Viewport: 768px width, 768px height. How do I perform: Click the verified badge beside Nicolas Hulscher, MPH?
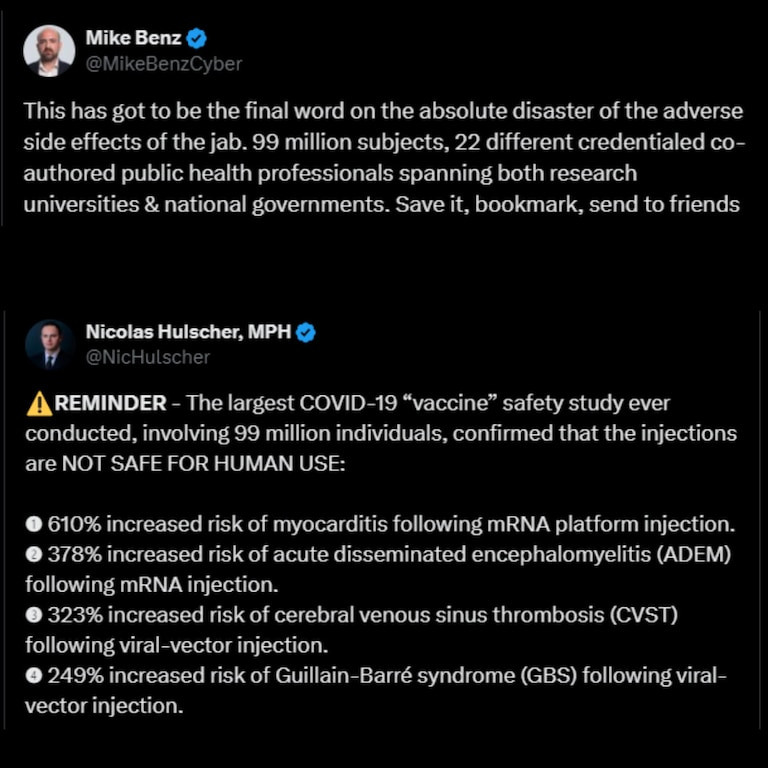pyautogui.click(x=306, y=333)
